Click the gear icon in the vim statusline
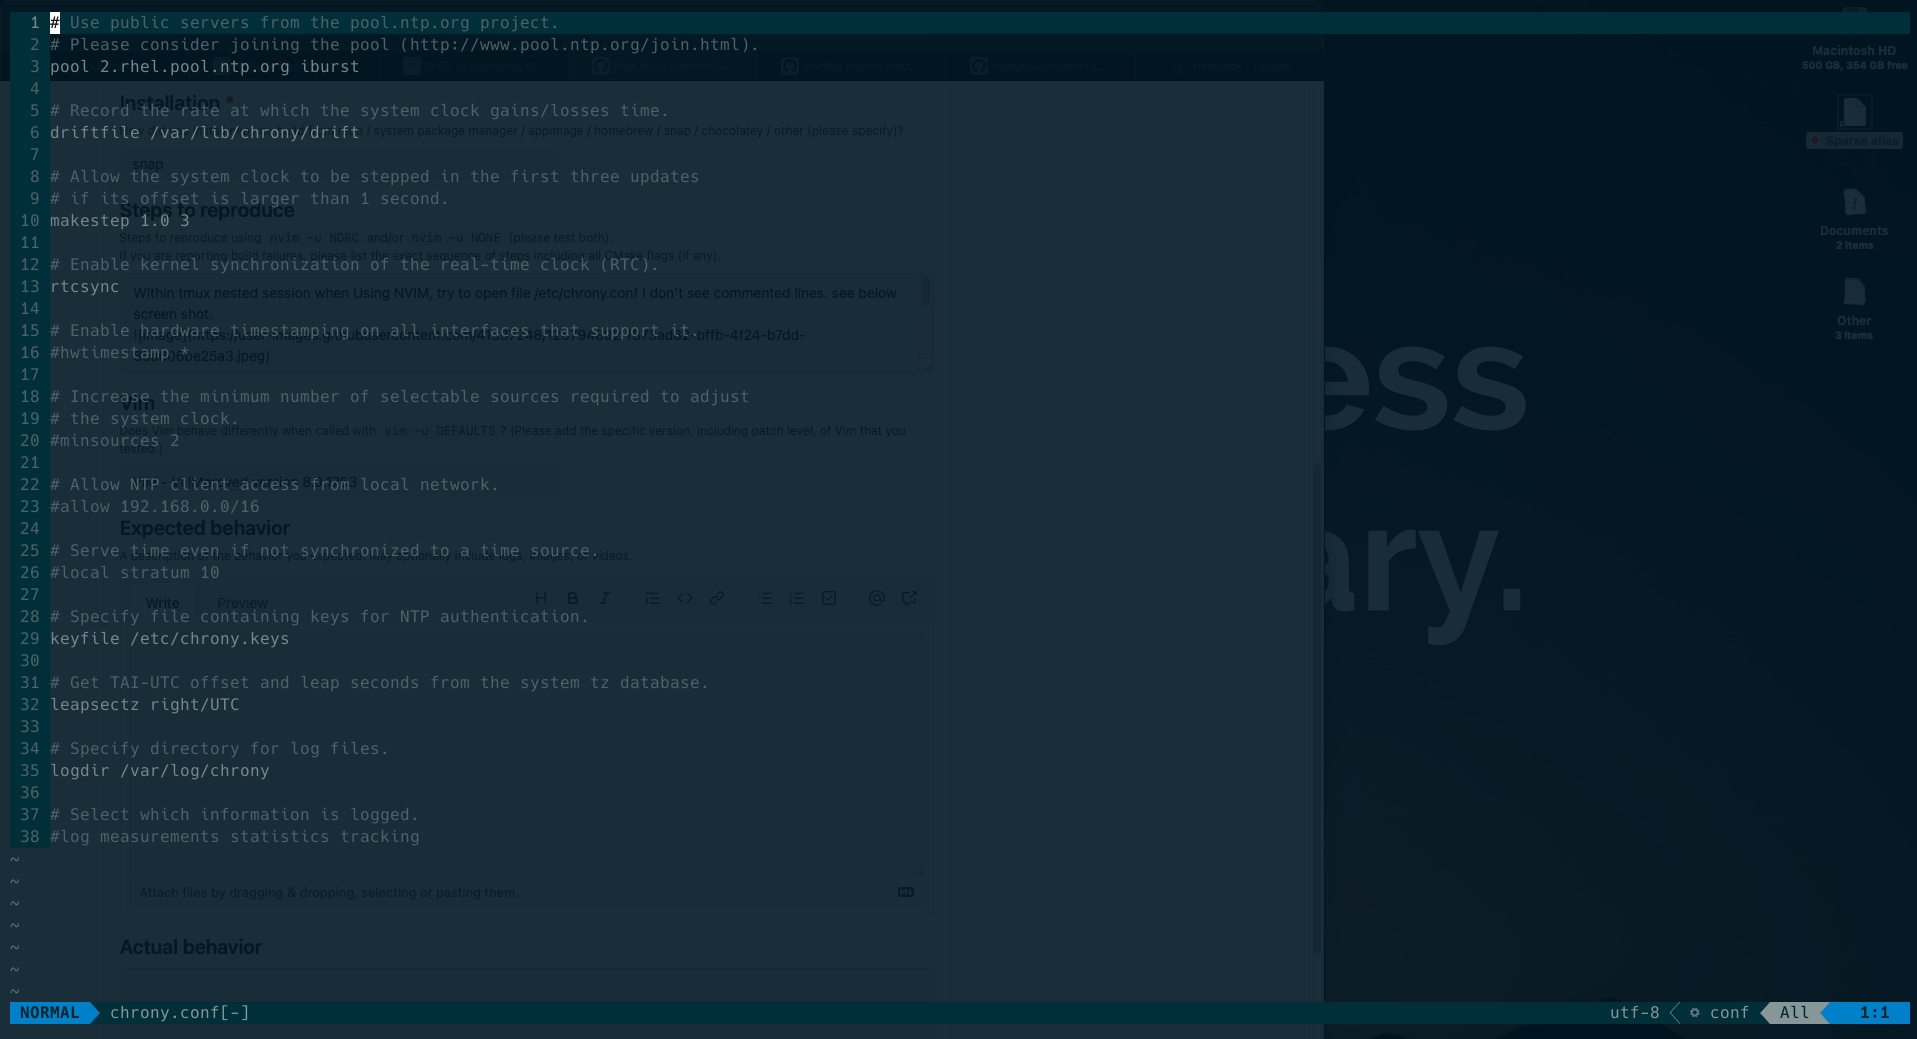 tap(1693, 1013)
